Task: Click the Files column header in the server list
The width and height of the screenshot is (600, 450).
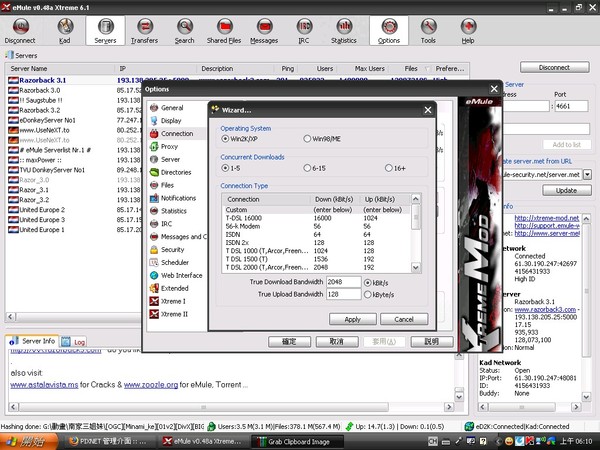Action: (x=411, y=68)
